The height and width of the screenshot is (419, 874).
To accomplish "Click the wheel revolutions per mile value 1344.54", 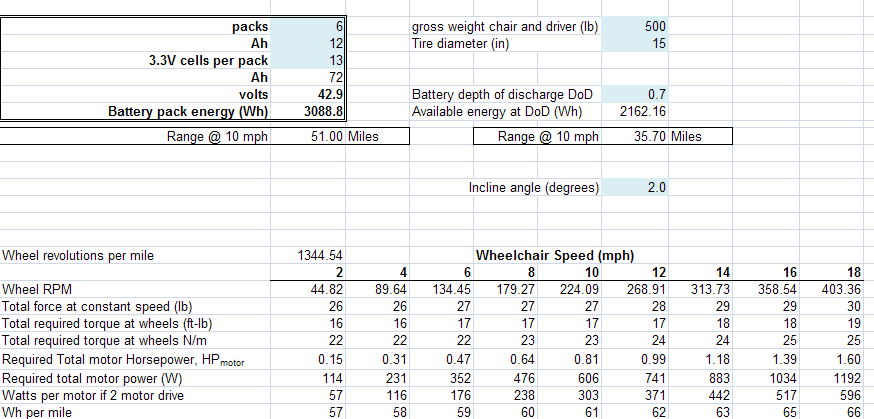I will (308, 256).
